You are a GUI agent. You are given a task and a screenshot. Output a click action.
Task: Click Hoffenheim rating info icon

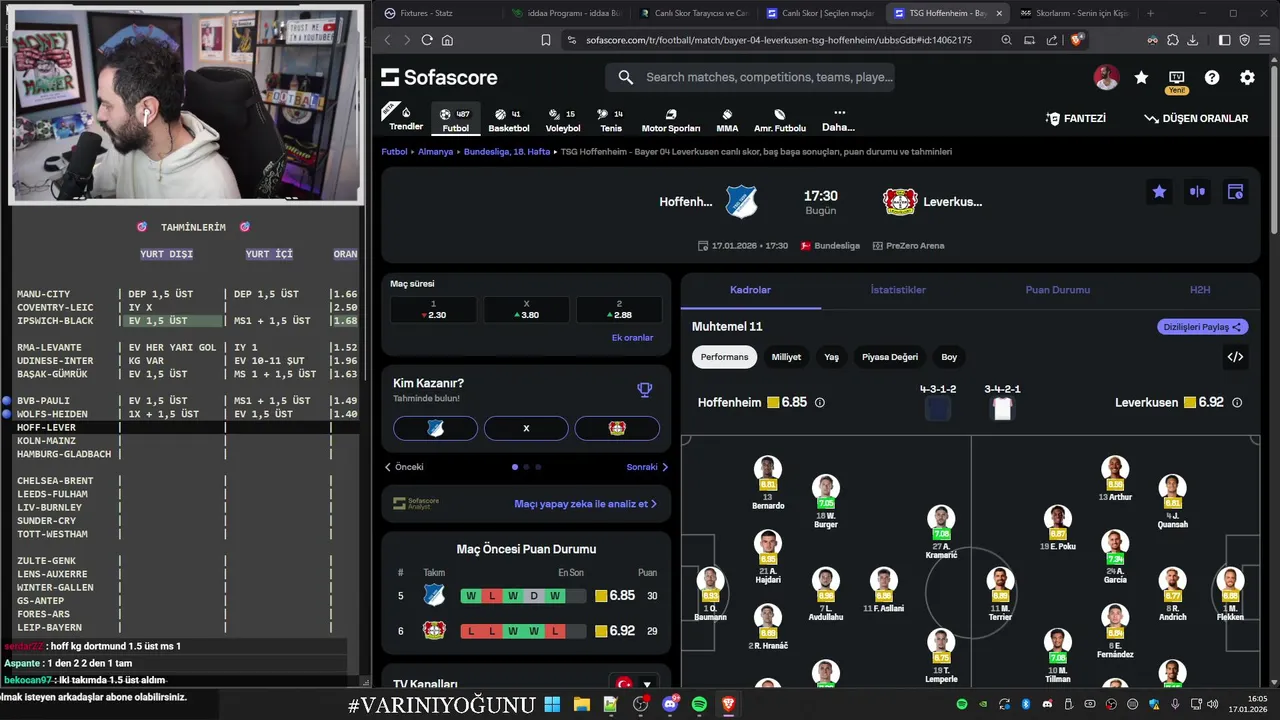820,403
